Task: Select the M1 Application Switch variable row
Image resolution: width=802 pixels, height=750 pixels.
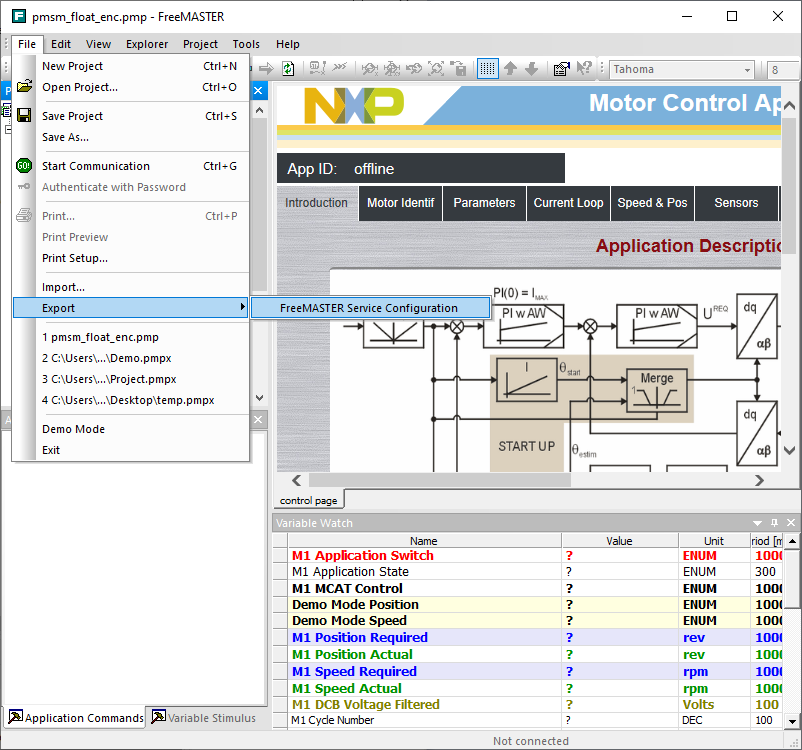Action: 362,556
